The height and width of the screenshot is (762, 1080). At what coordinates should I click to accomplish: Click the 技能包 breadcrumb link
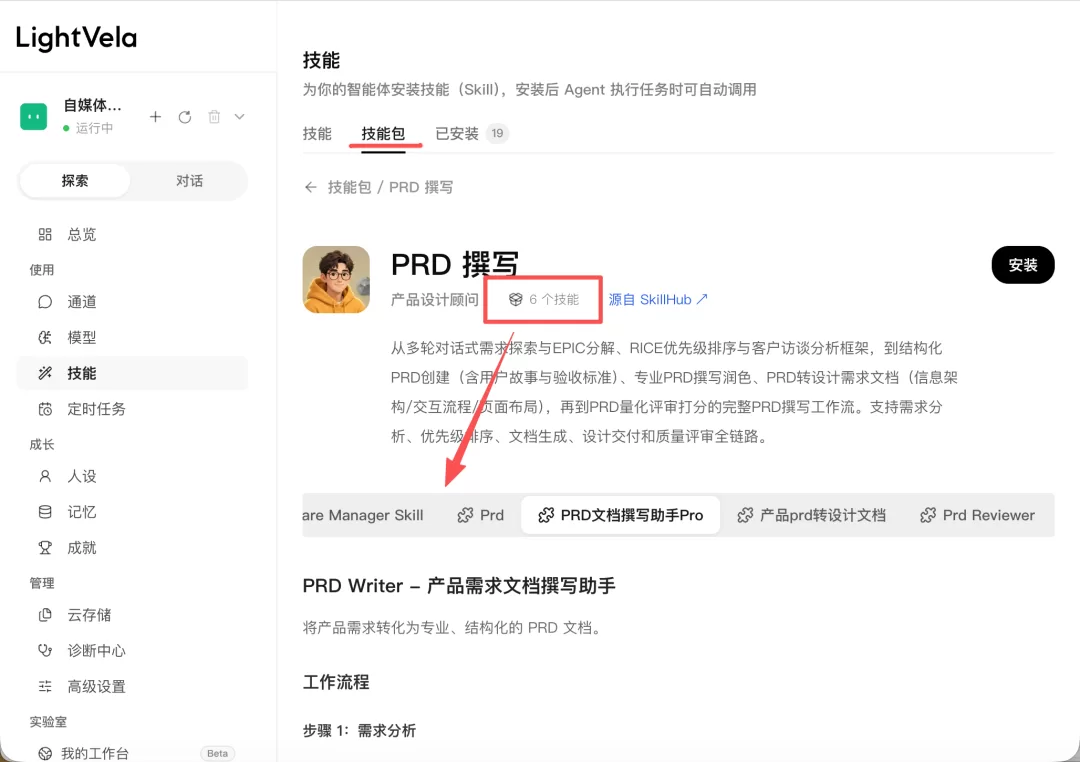click(349, 187)
